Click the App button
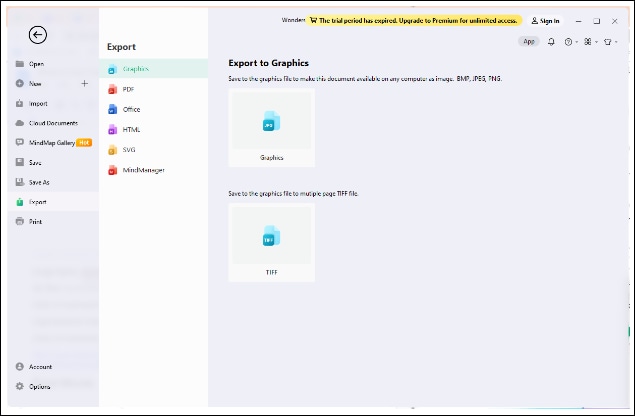 click(528, 41)
